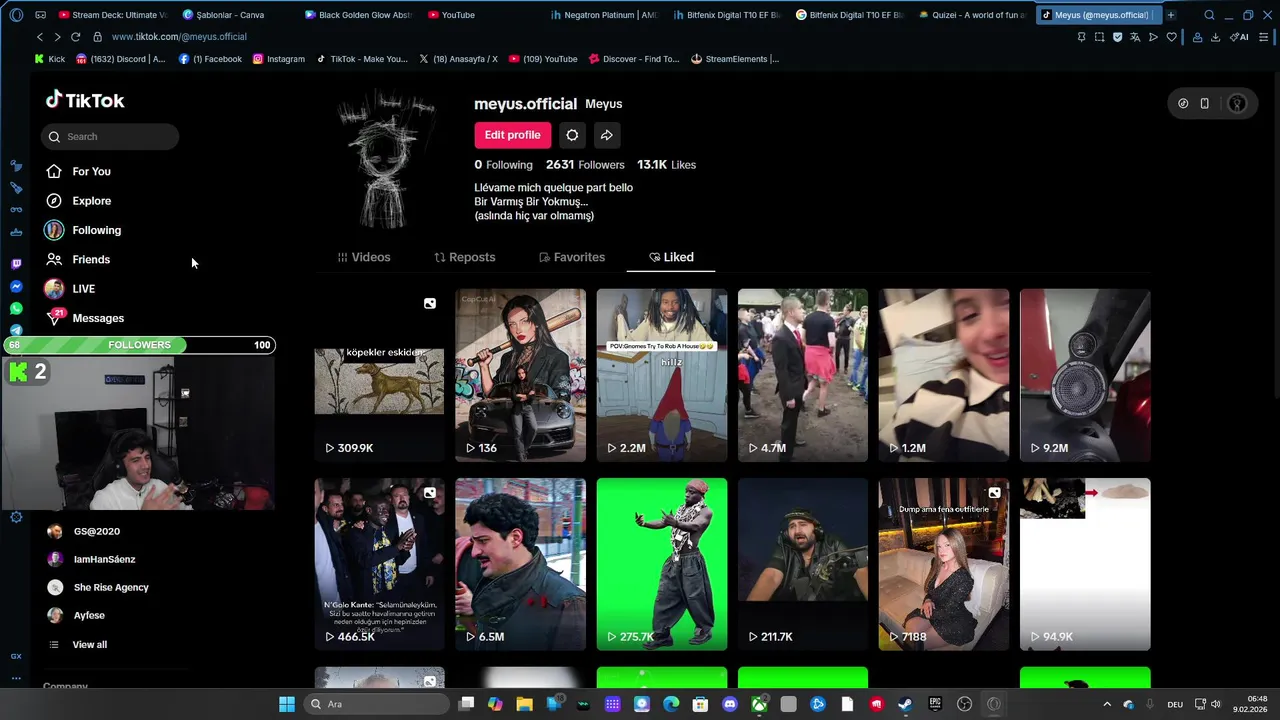The image size is (1280, 720).
Task: Click the Windows taskbar search box
Action: (x=375, y=704)
